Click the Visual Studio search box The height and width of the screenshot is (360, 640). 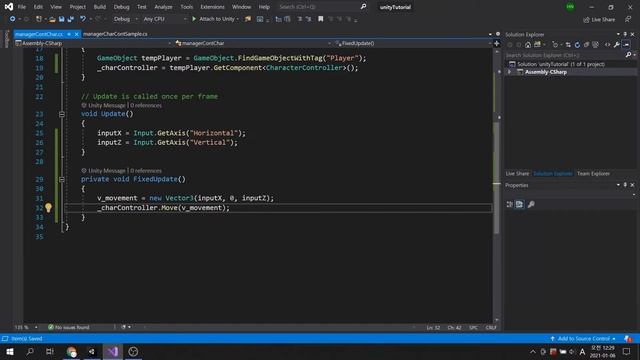point(322,7)
